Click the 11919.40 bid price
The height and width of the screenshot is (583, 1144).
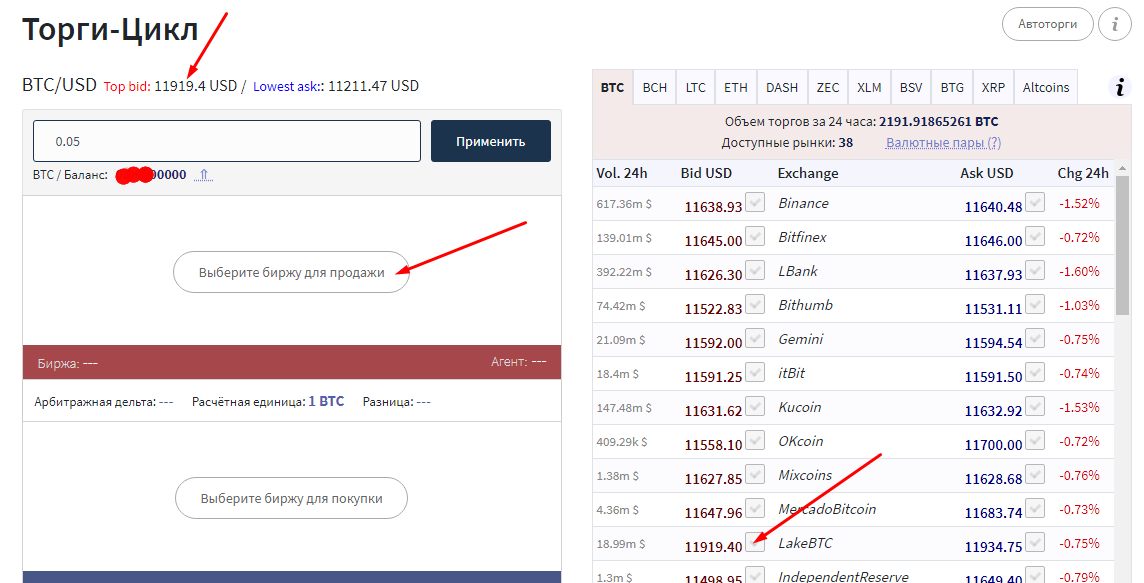tap(714, 547)
